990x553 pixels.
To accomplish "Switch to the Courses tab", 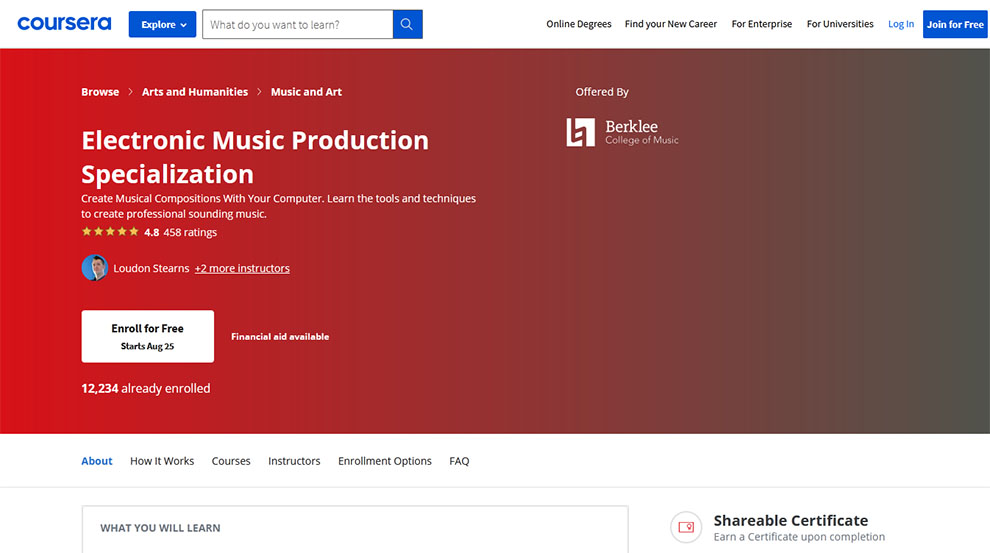I will pos(231,461).
